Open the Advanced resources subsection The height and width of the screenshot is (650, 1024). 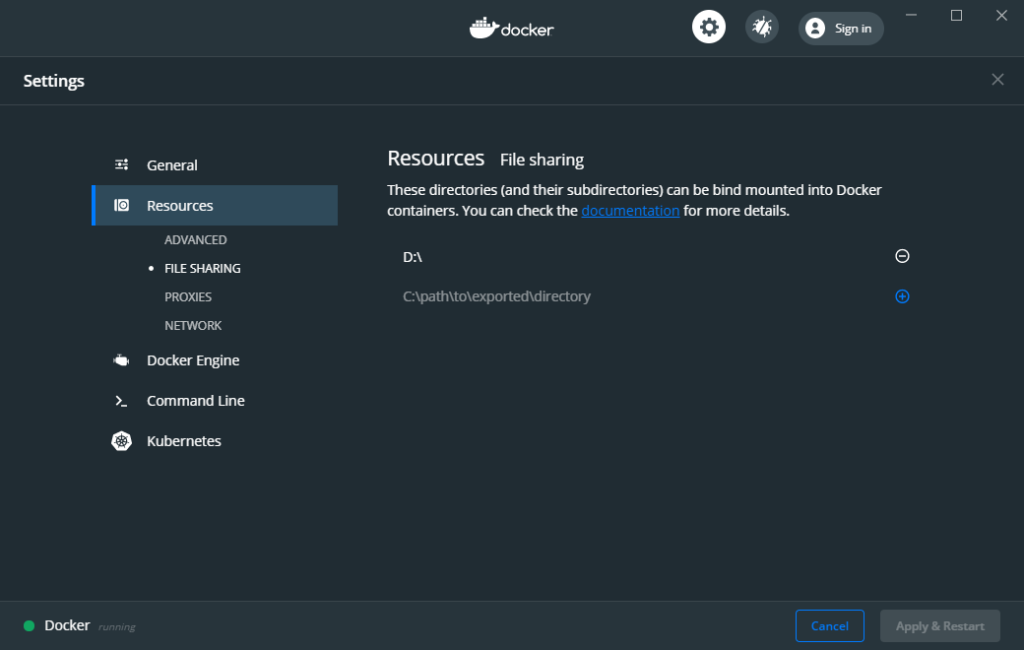coord(195,240)
